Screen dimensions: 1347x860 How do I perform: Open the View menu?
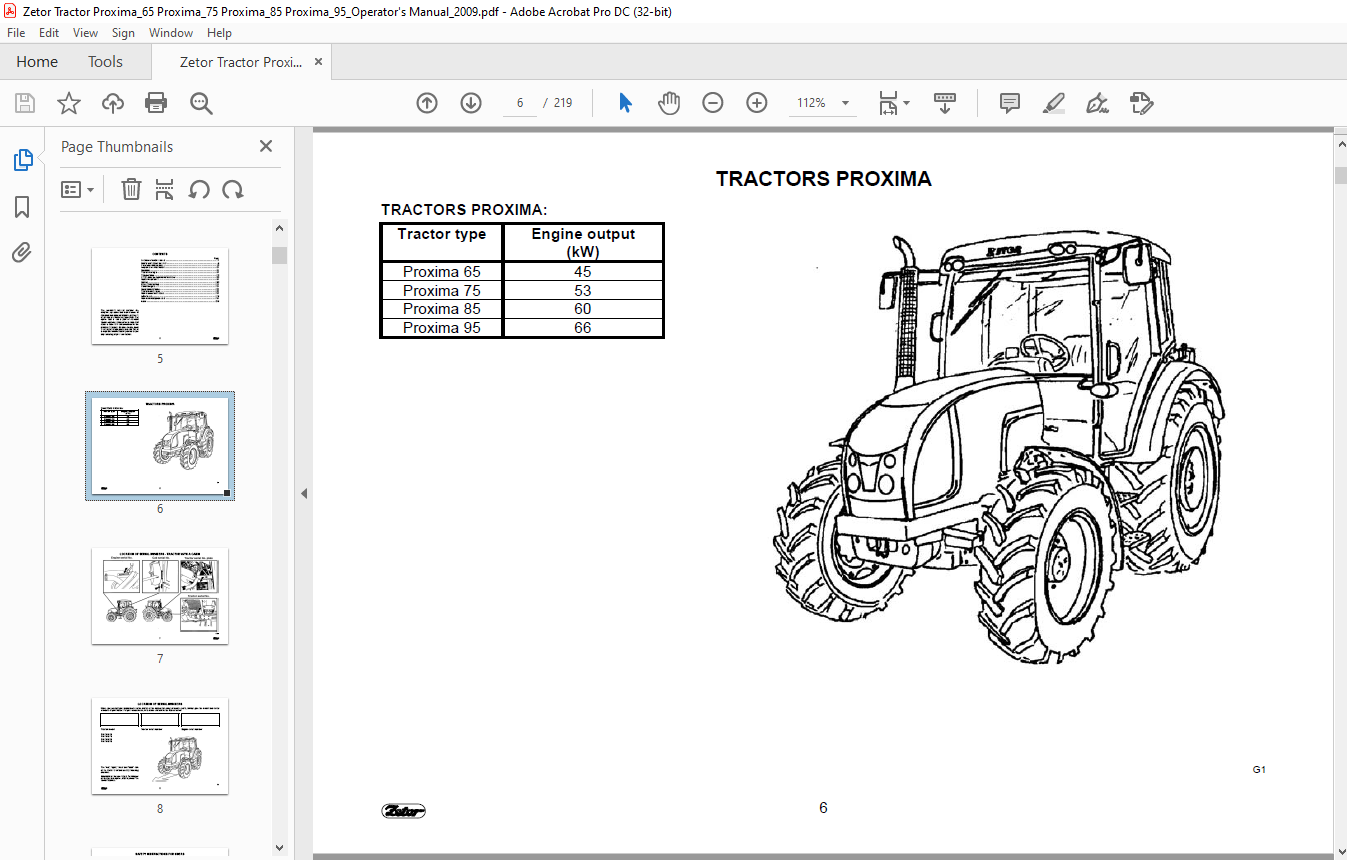[x=86, y=33]
